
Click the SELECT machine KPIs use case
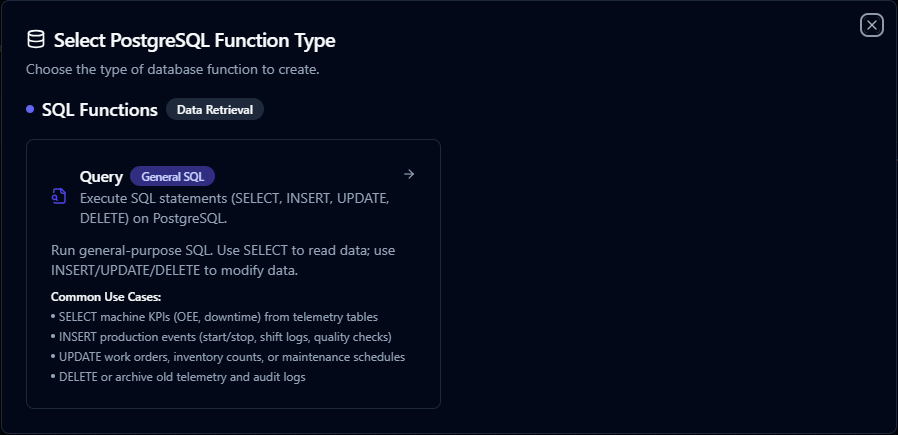point(212,317)
